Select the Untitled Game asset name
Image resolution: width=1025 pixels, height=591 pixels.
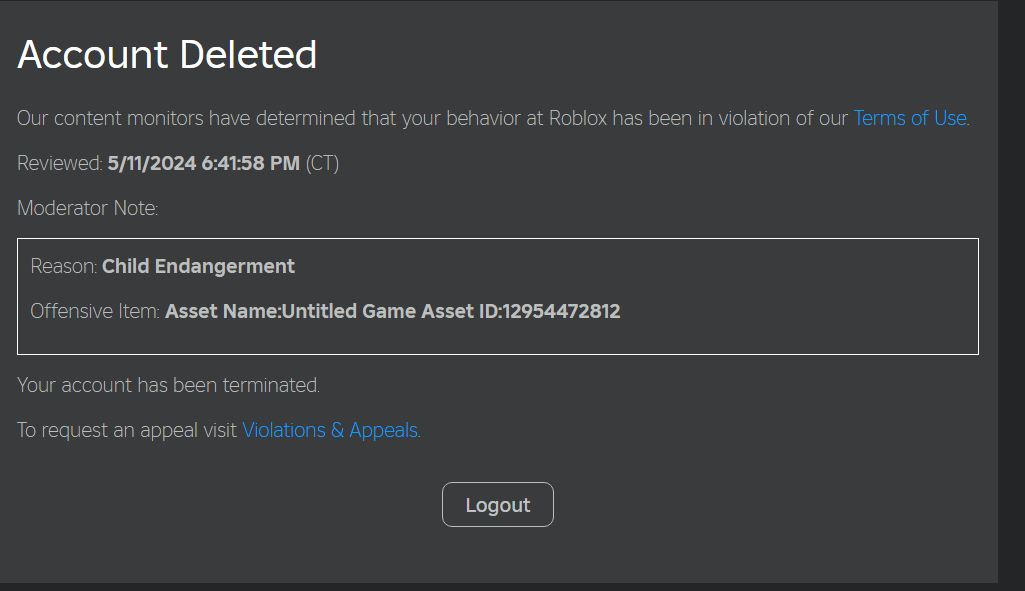348,311
